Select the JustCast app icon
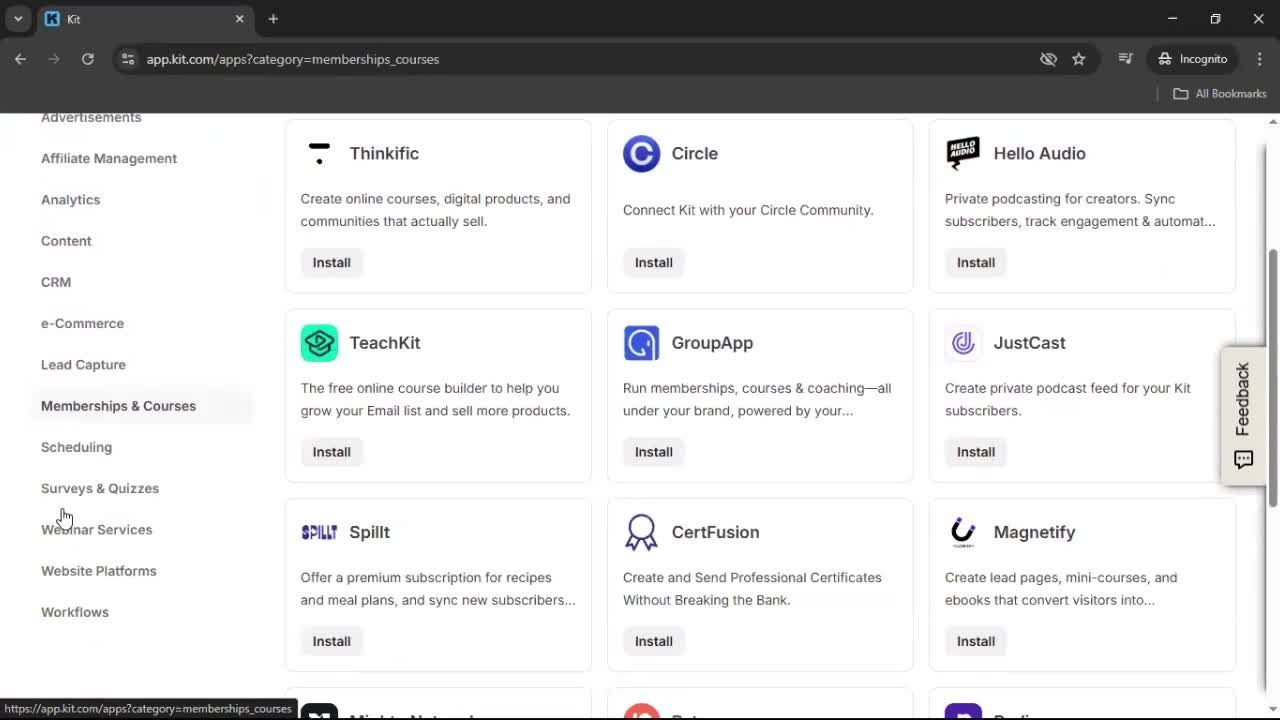Screen dimensions: 1280x720 pos(962,342)
